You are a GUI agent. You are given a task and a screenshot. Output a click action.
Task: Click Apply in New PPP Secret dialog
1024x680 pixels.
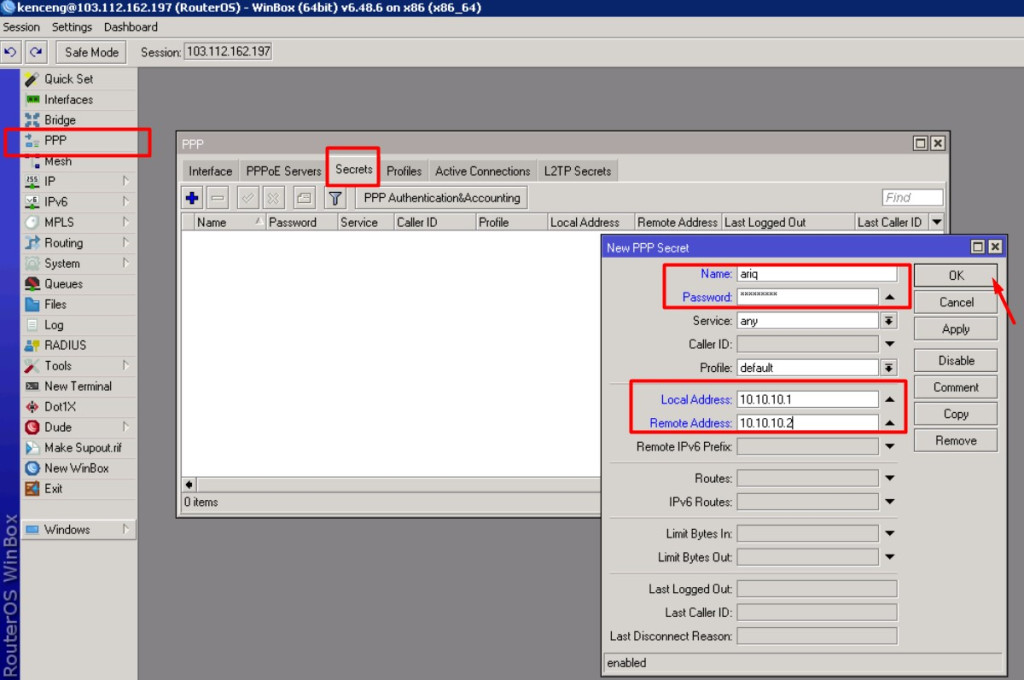click(955, 329)
